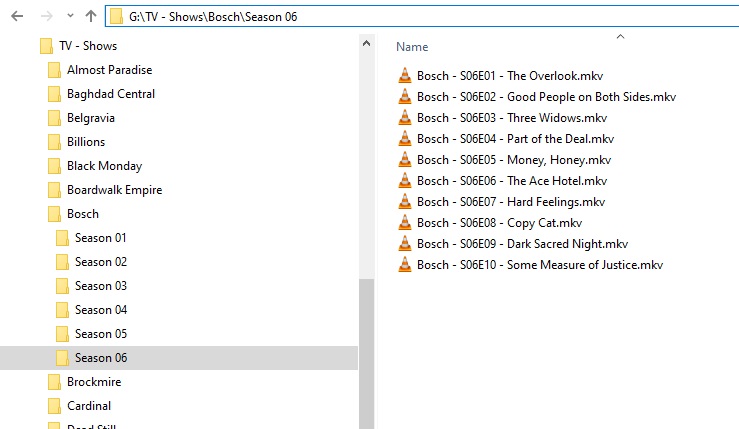Open Bosch Season 05 folder
Image resolution: width=739 pixels, height=429 pixels.
point(101,334)
